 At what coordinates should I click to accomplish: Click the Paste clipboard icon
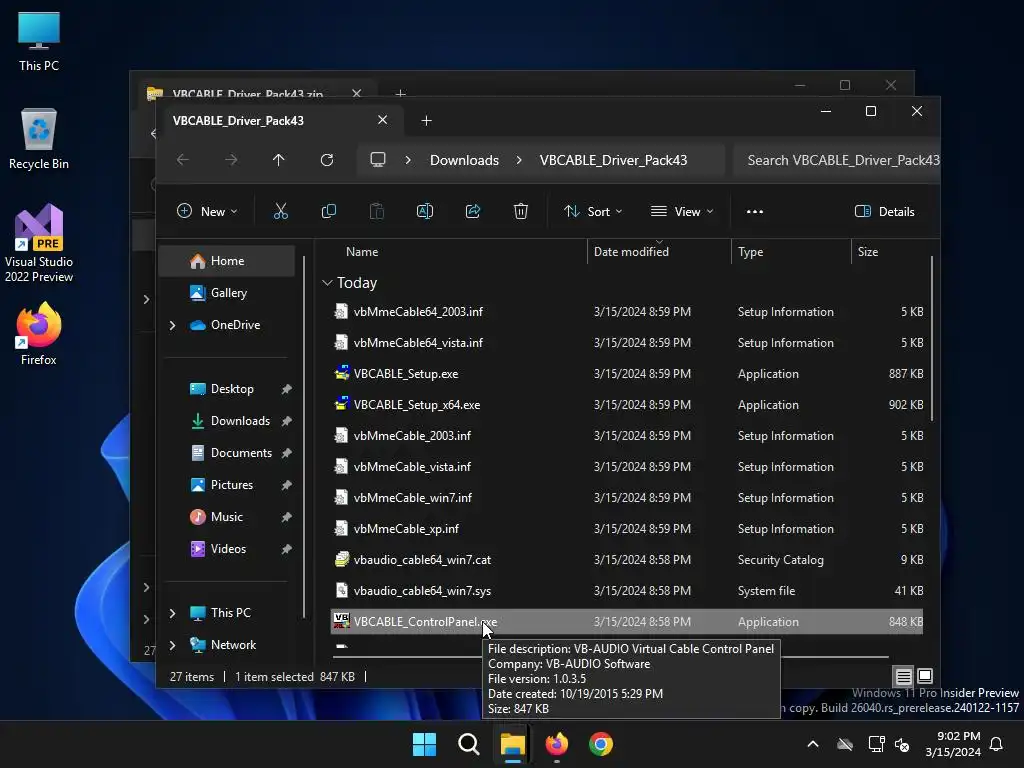pos(377,212)
